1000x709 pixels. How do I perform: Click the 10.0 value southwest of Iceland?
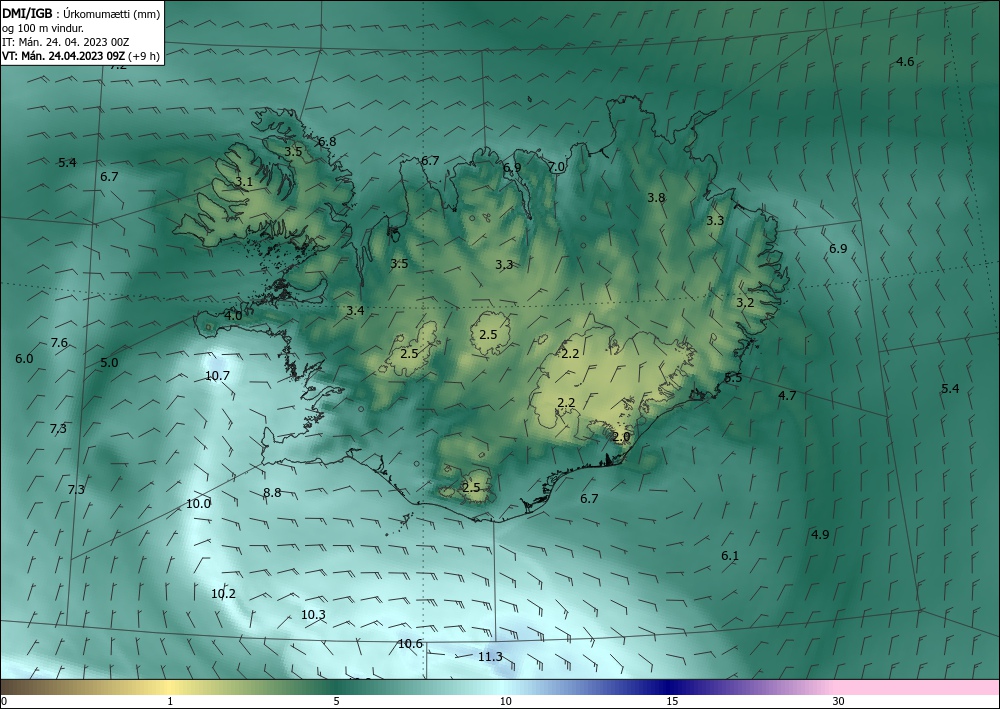(x=198, y=504)
